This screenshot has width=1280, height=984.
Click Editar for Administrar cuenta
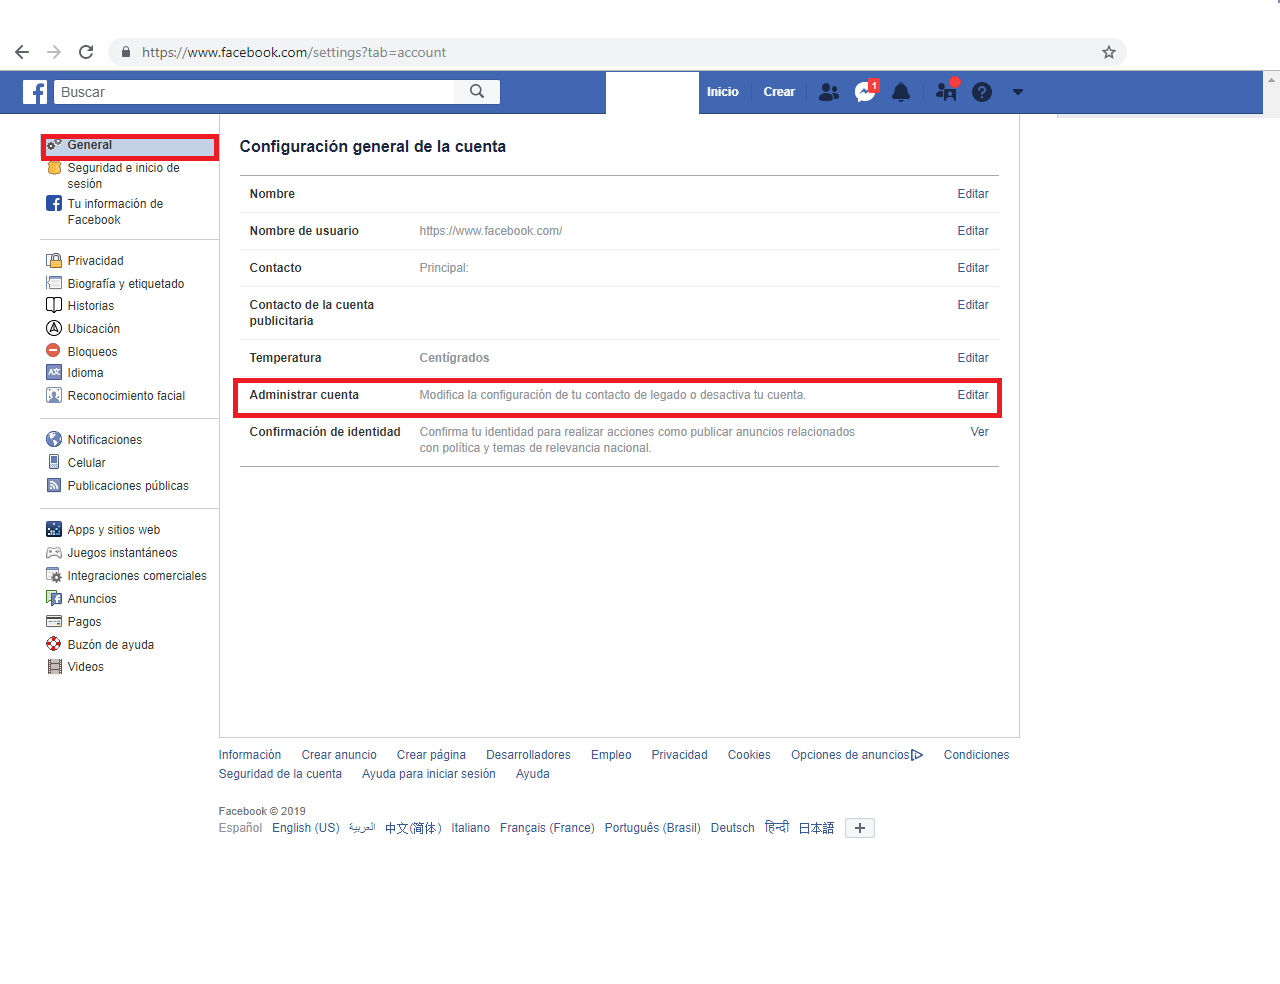point(972,395)
